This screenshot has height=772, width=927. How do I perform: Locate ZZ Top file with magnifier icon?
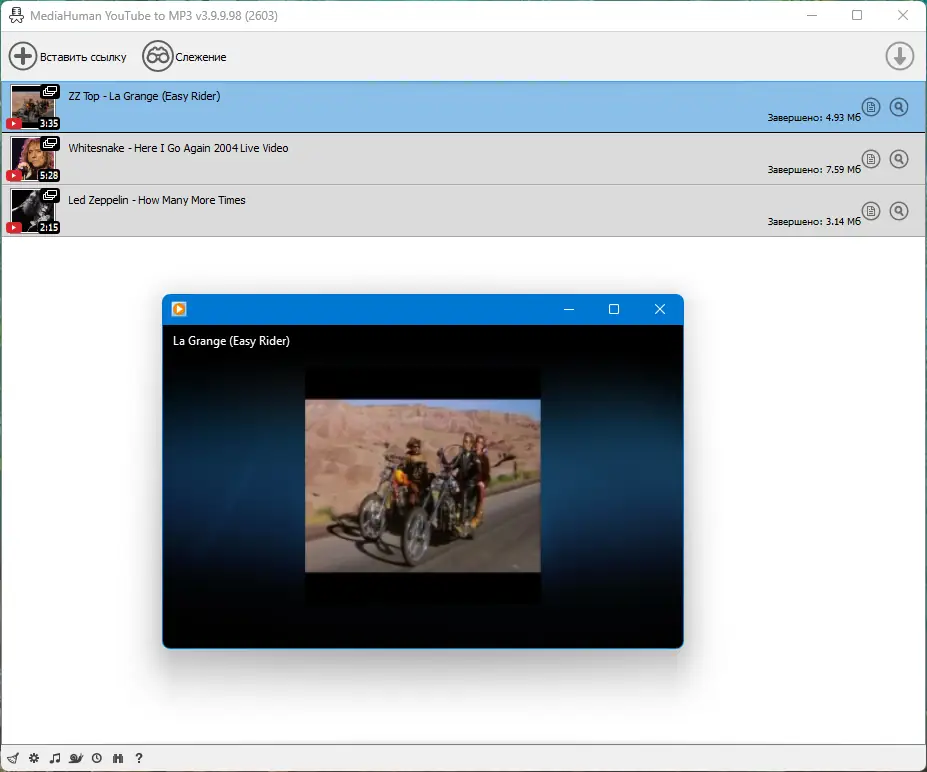coord(899,108)
